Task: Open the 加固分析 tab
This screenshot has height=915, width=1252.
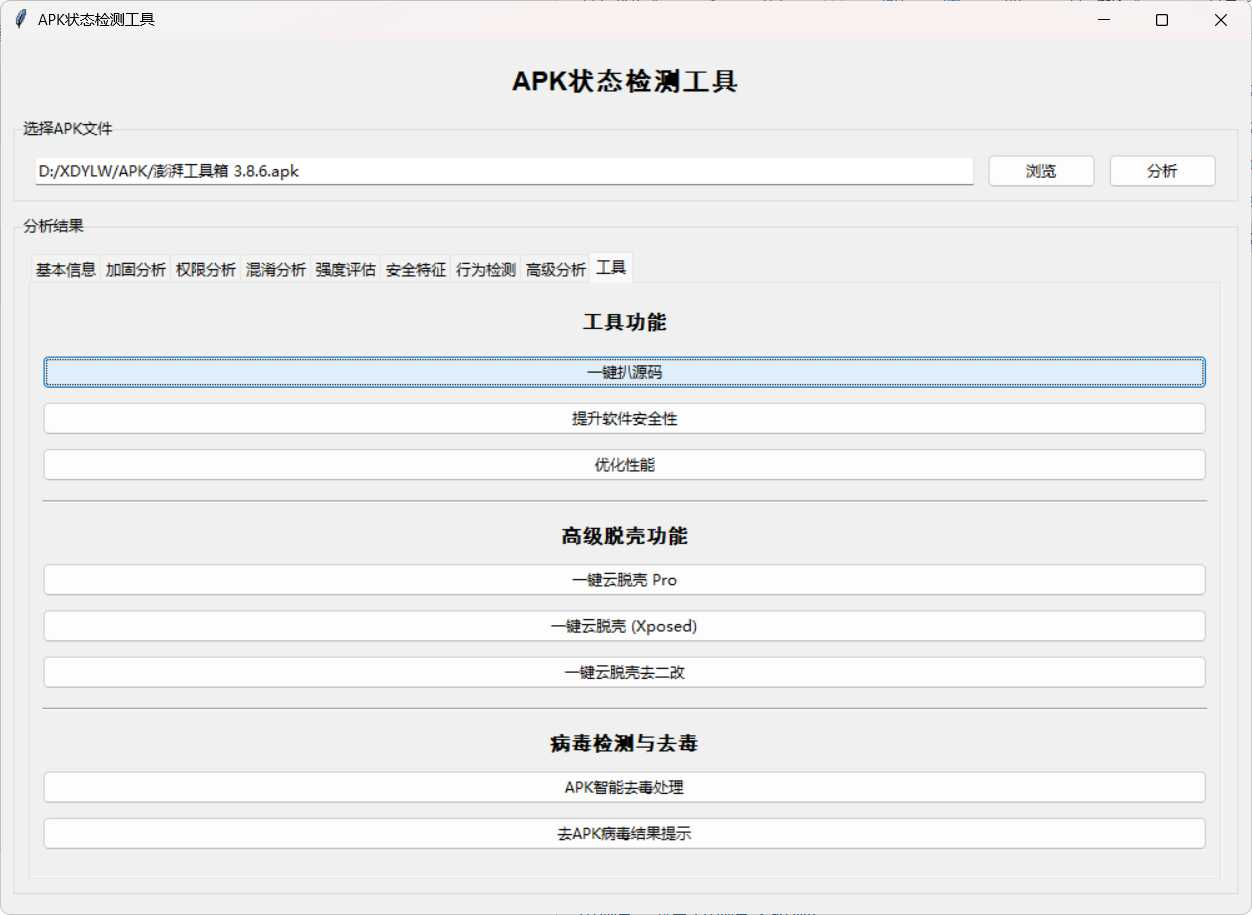Action: 135,268
